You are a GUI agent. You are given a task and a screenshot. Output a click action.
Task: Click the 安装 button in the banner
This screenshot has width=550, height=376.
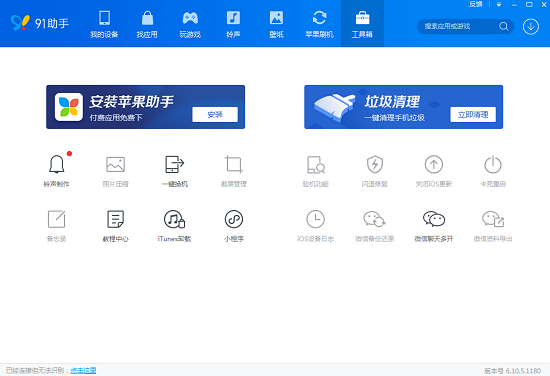click(215, 114)
